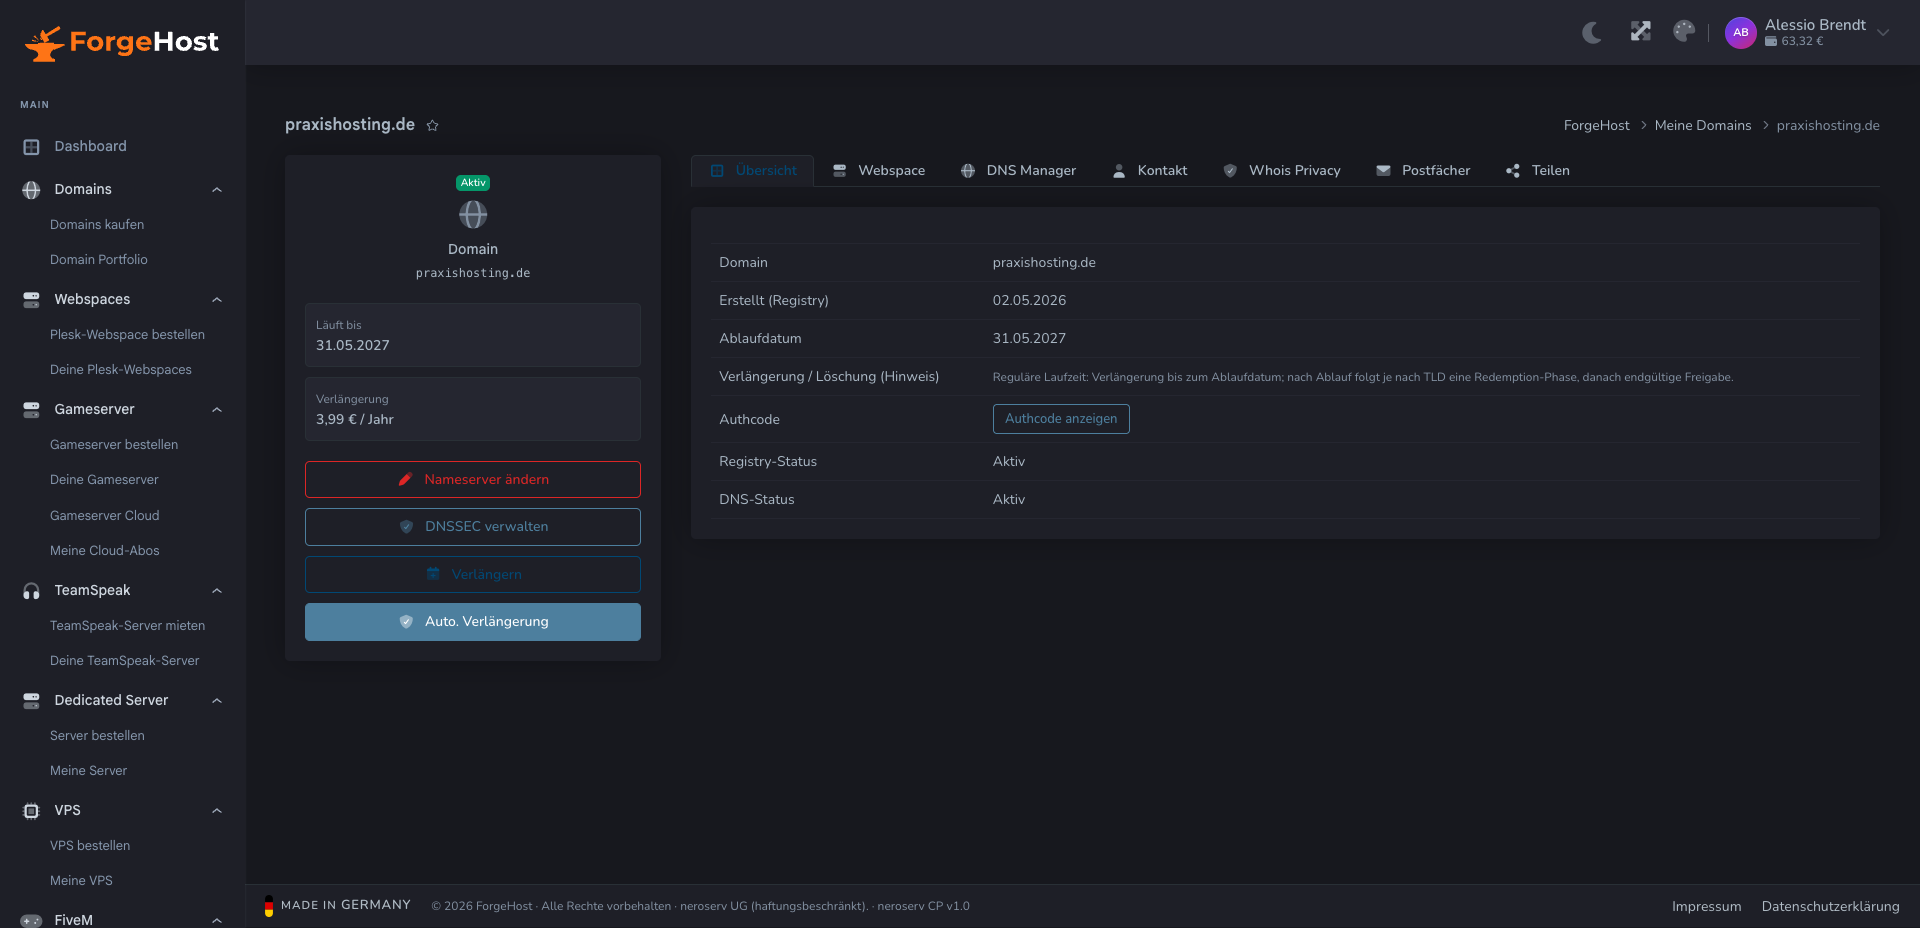Open TeamSpeak-Server mieten
Image resolution: width=1920 pixels, height=928 pixels.
[127, 626]
